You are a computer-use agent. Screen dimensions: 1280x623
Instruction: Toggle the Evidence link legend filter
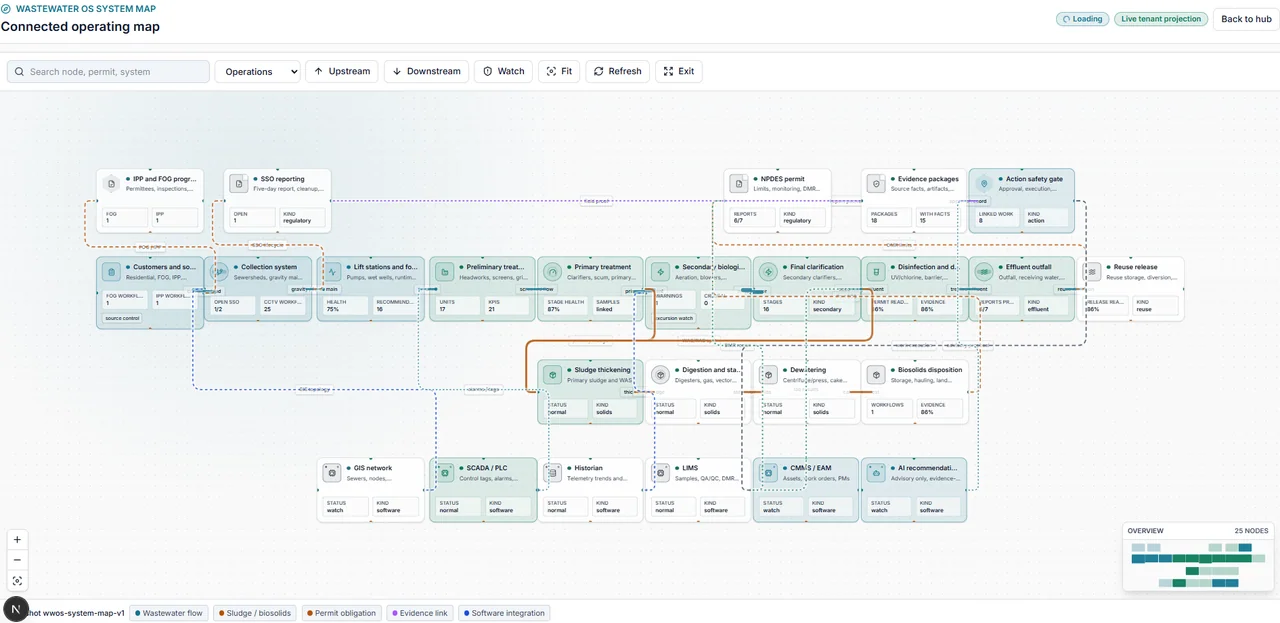coord(420,613)
